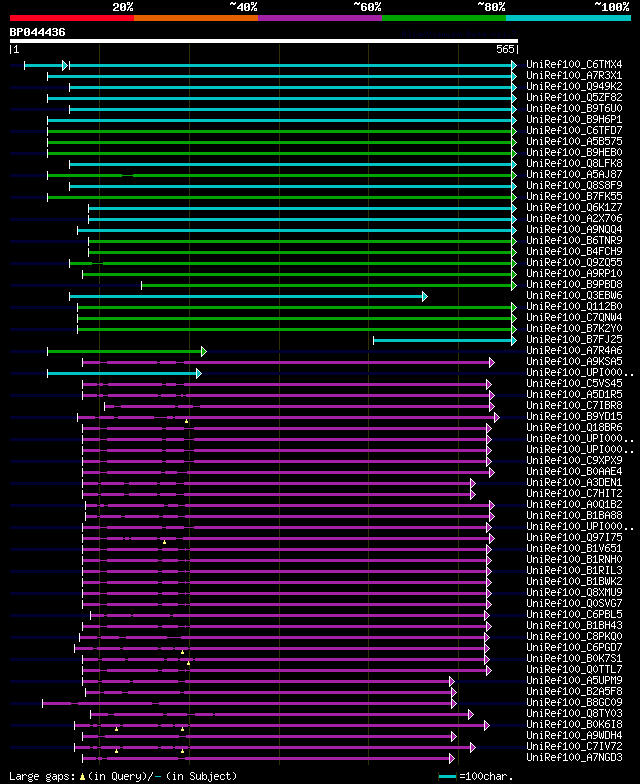The height and width of the screenshot is (784, 640).
Task: Select the UniRef100_C5VS45 label
Action: pyautogui.click(x=574, y=384)
